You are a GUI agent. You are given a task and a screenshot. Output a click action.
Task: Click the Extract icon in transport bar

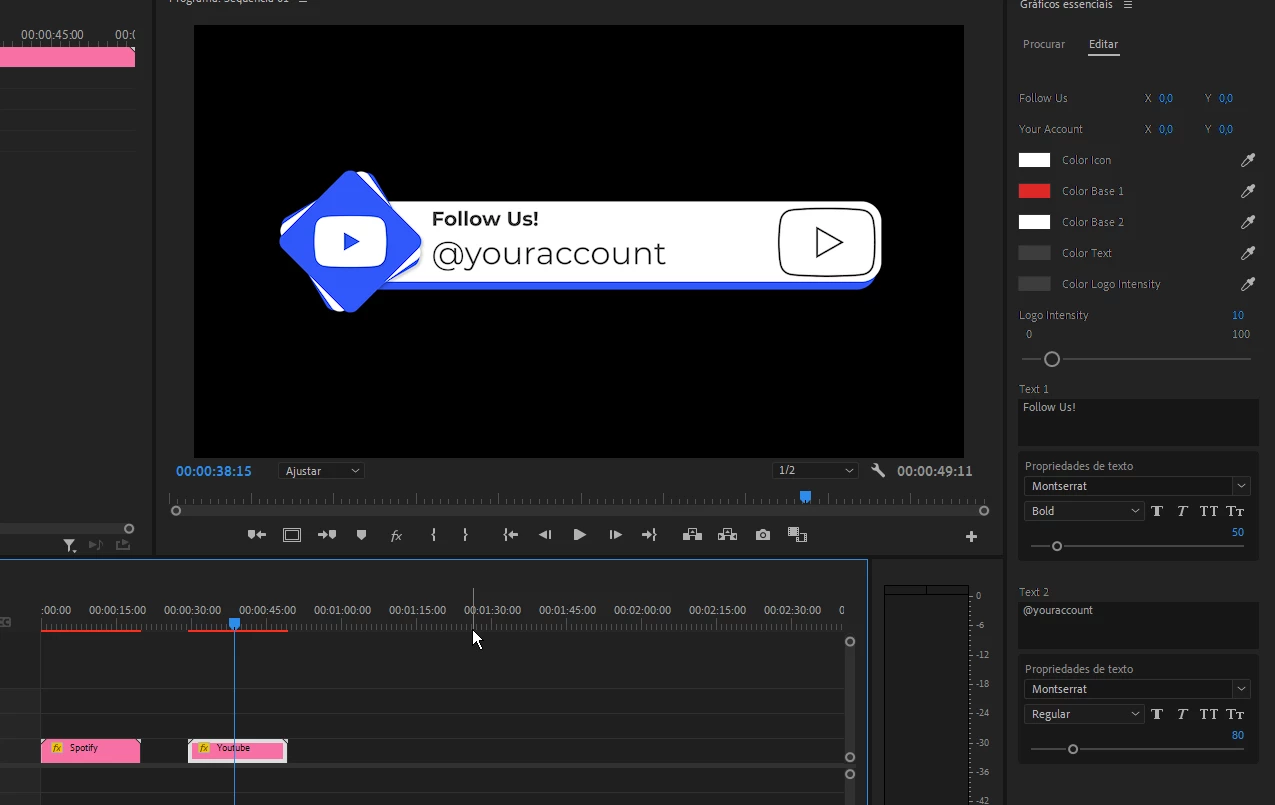click(727, 535)
